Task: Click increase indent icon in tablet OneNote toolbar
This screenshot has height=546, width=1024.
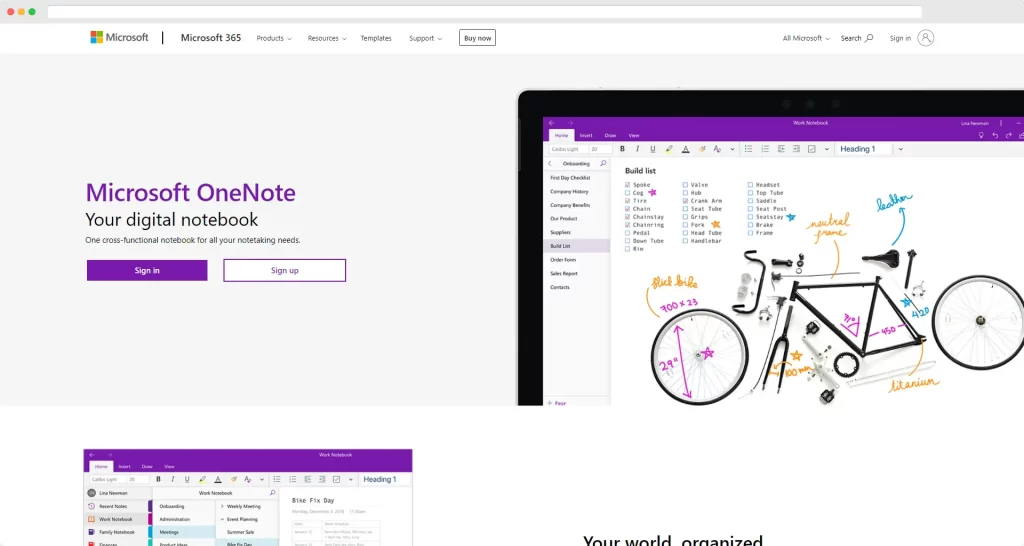Action: [796, 149]
